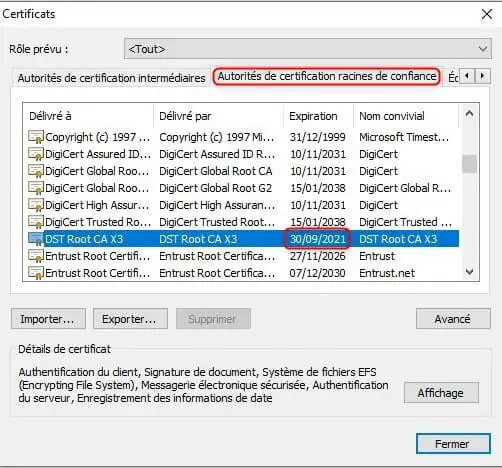The width and height of the screenshot is (502, 468).
Task: Switch to Autorités de certification intermédiaires tab
Action: [111, 78]
